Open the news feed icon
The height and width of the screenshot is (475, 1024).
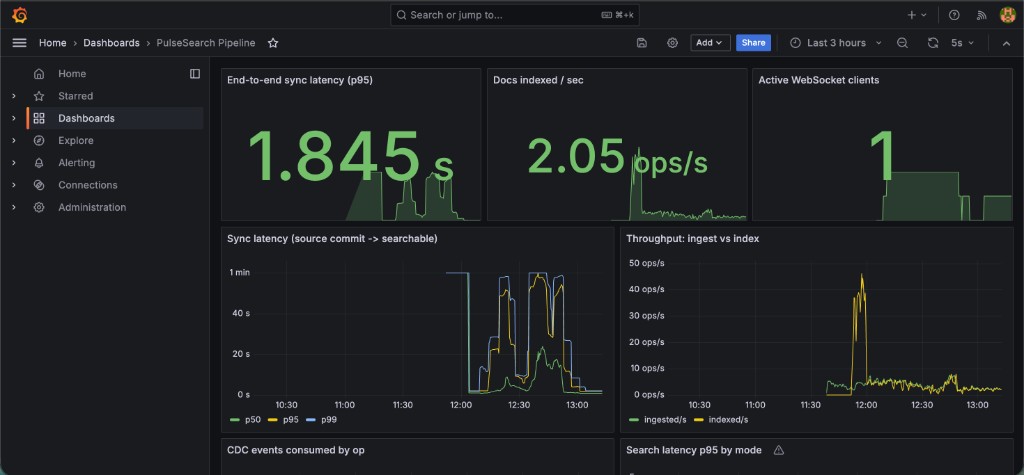coord(981,15)
